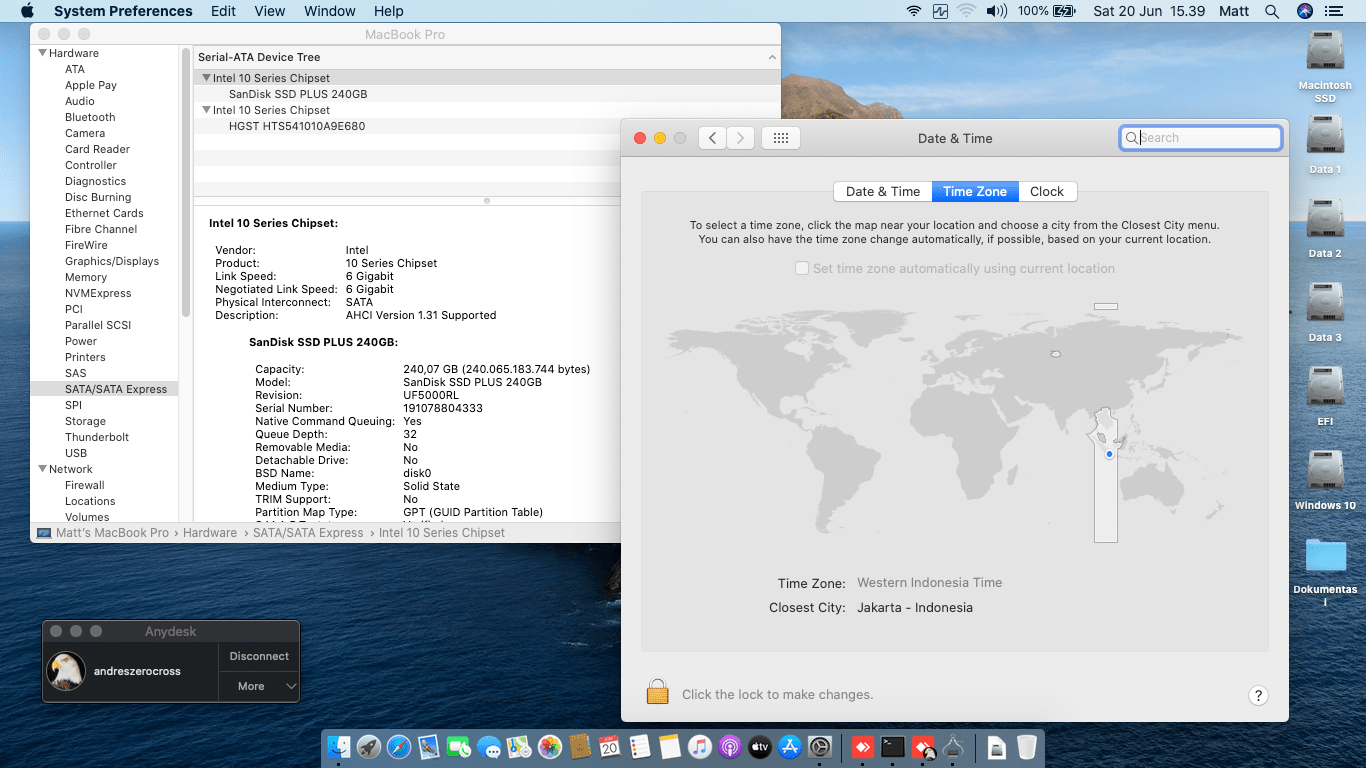Screen dimensions: 1366x768
Task: Click the lock icon to make changes
Action: (x=657, y=692)
